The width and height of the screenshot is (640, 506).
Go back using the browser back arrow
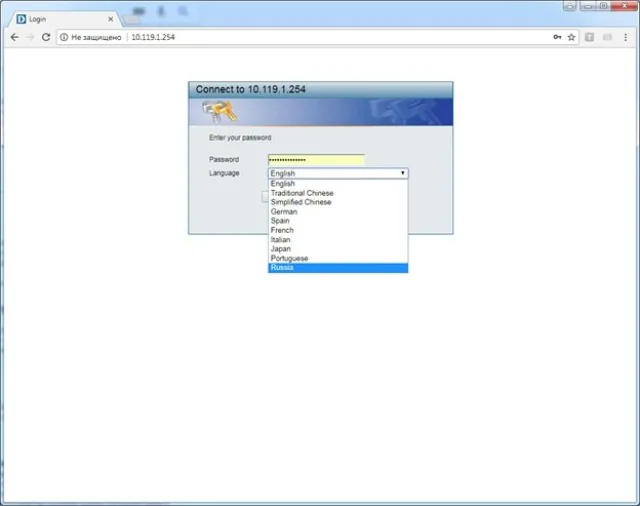(x=15, y=37)
